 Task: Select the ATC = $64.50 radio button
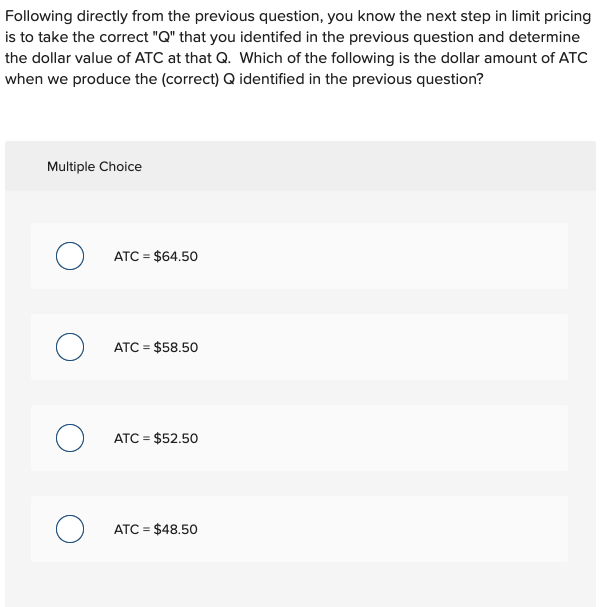(69, 257)
